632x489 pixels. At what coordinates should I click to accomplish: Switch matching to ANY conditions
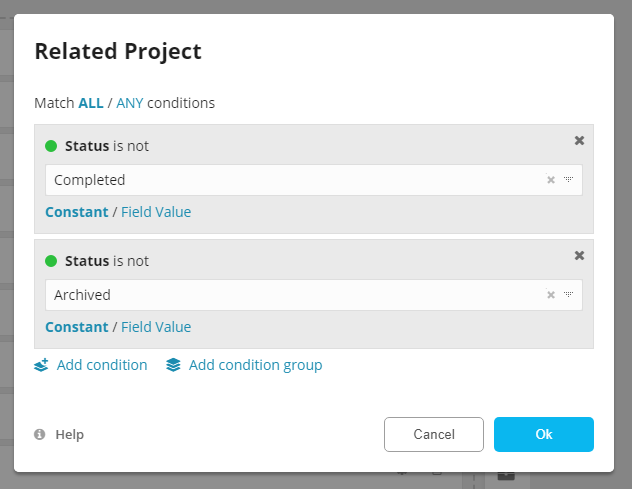click(130, 103)
